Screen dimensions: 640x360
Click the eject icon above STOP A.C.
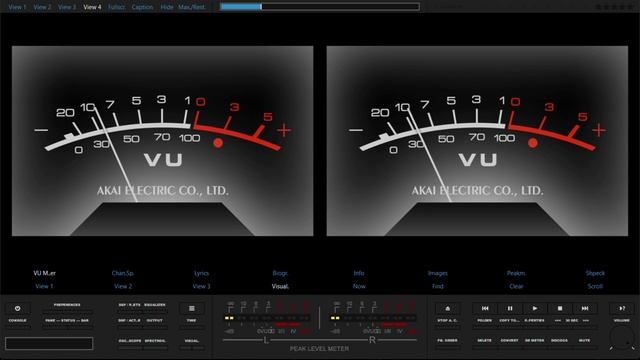coord(447,309)
